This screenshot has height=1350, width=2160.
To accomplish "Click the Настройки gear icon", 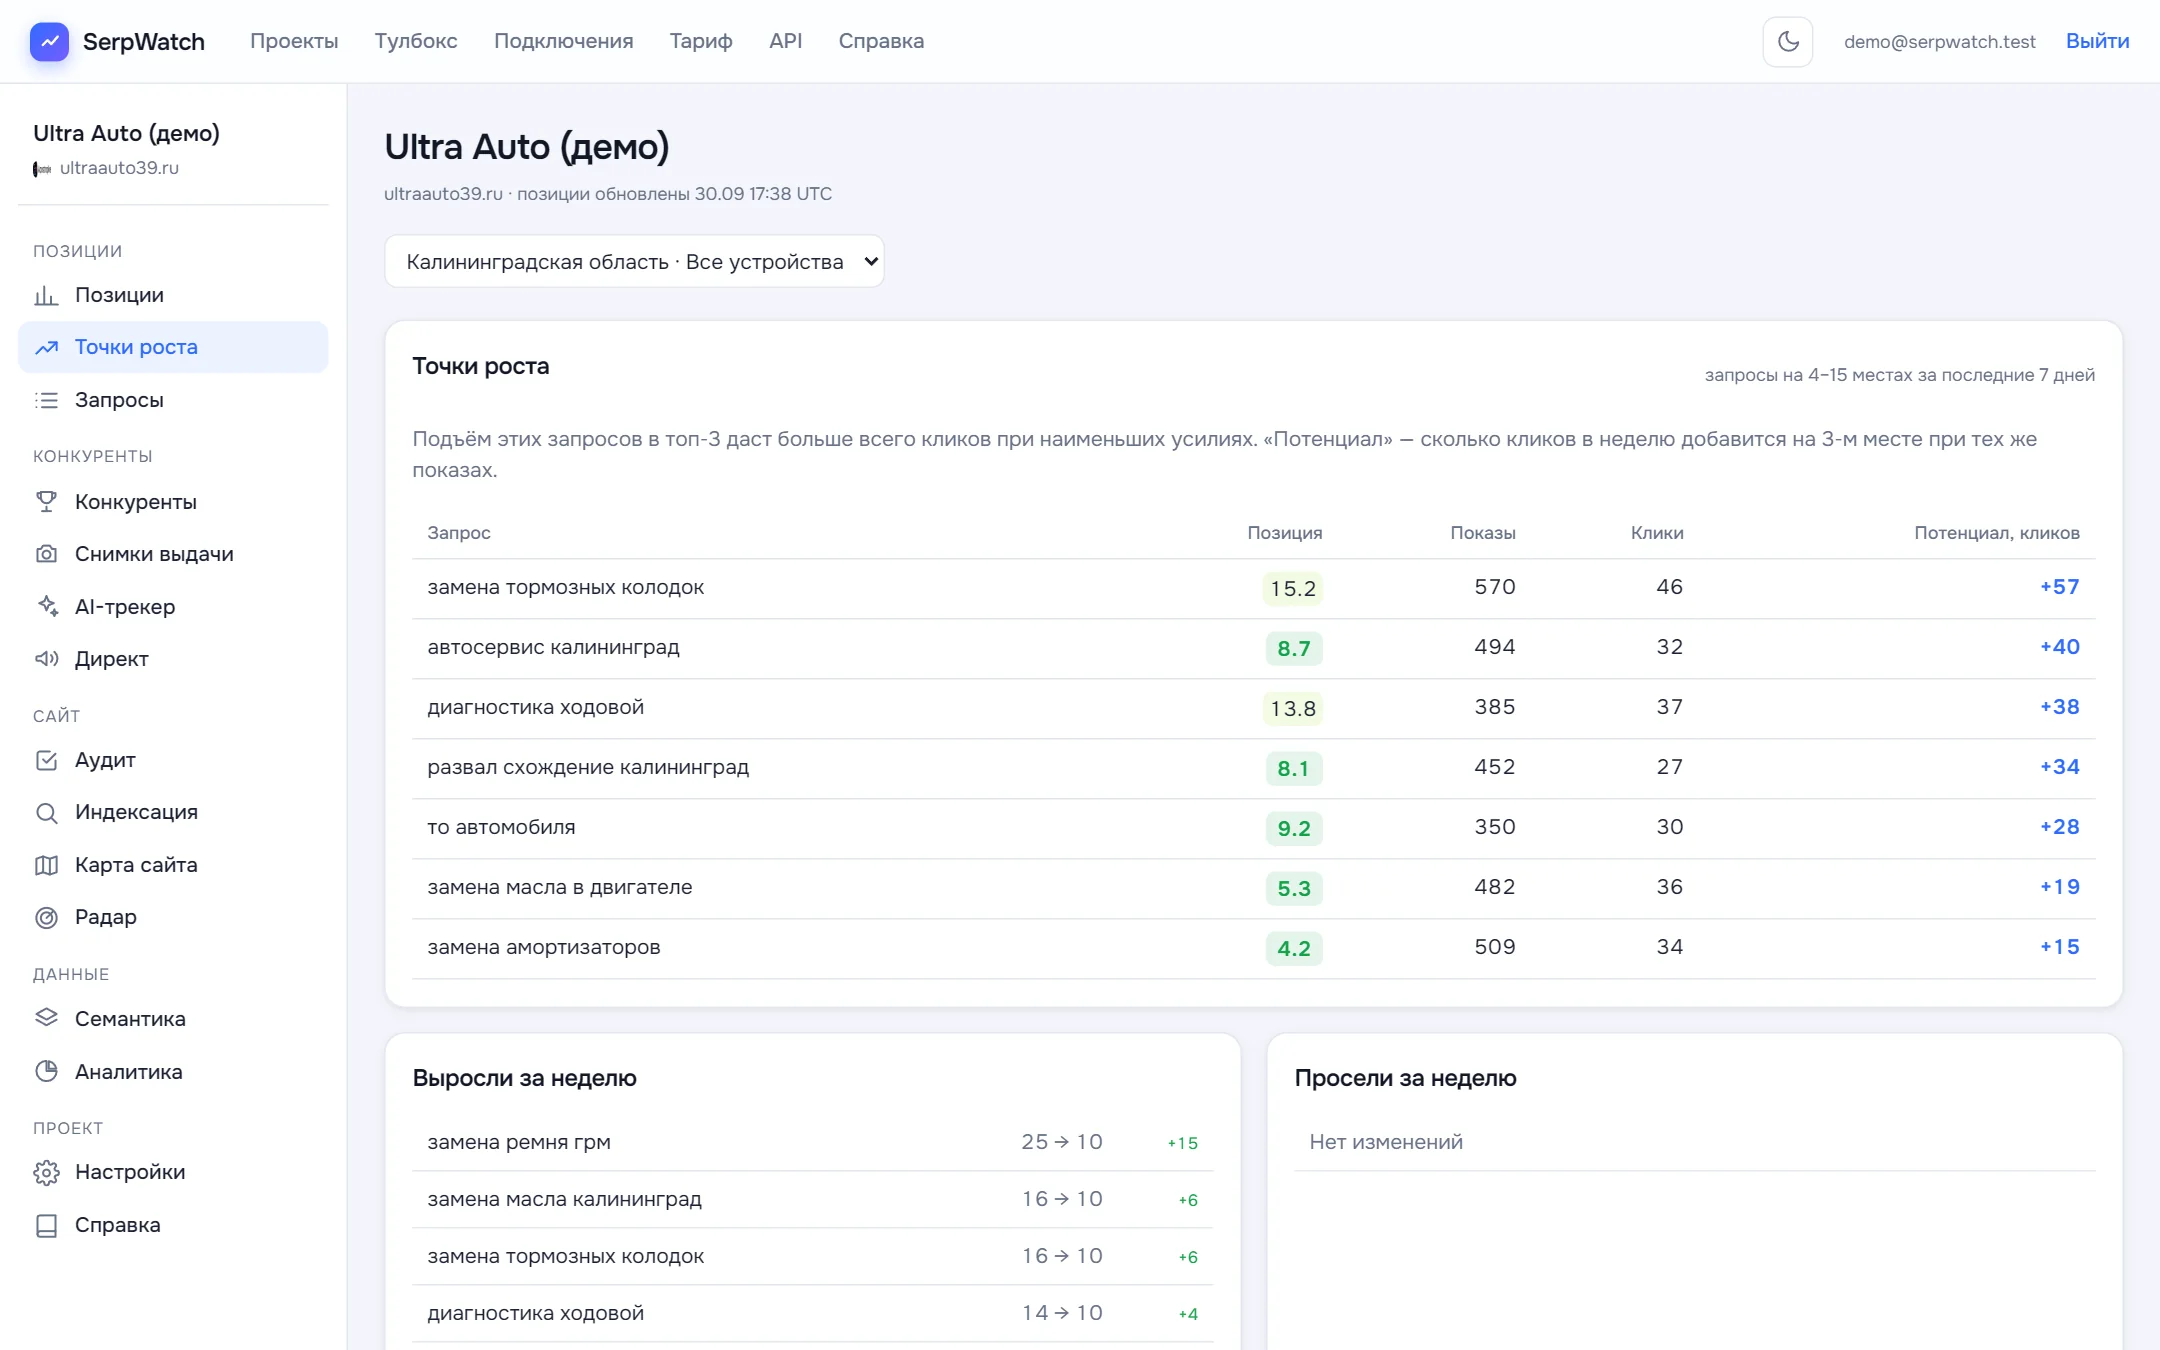I will 46,1172.
